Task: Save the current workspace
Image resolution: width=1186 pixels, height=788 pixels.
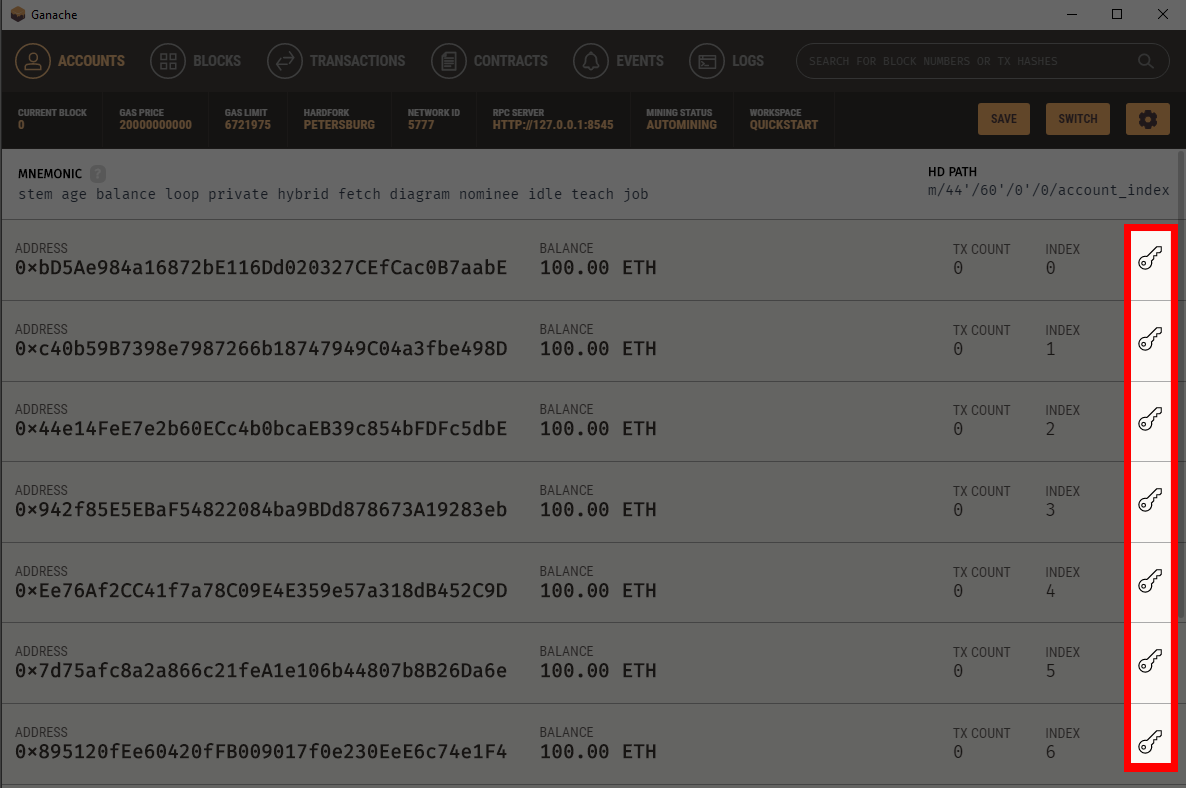Action: point(1004,119)
